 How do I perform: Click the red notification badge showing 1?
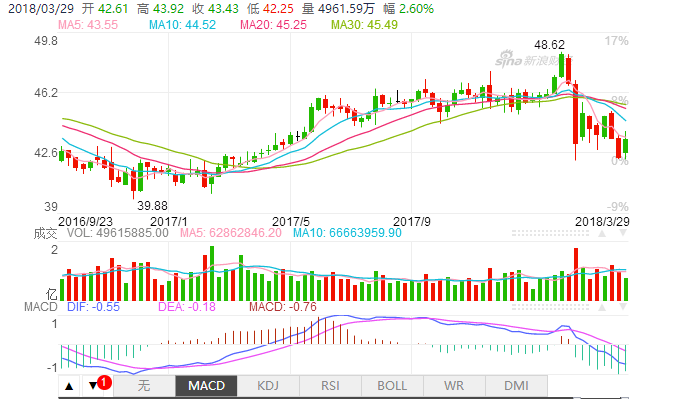click(104, 382)
